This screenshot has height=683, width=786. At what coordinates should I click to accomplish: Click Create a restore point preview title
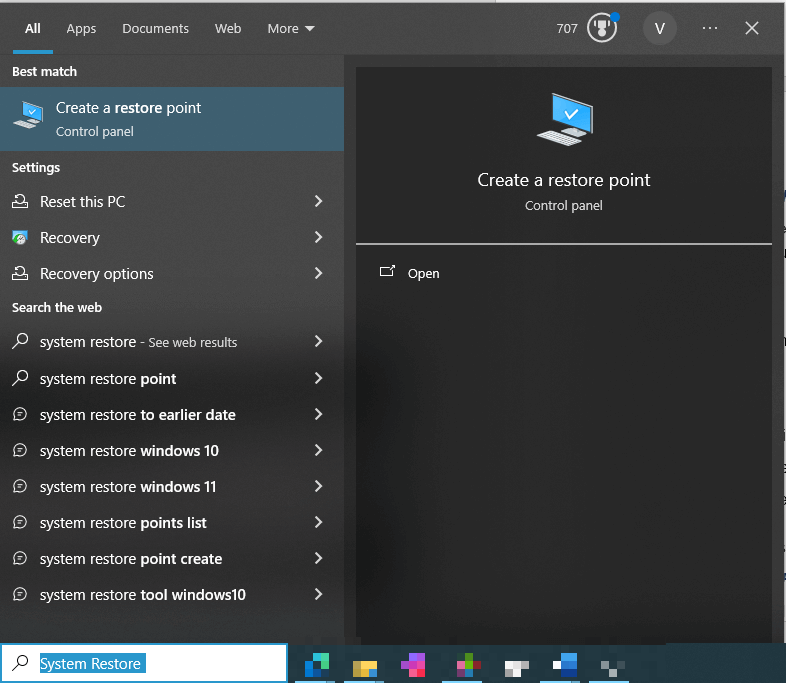[x=563, y=180]
